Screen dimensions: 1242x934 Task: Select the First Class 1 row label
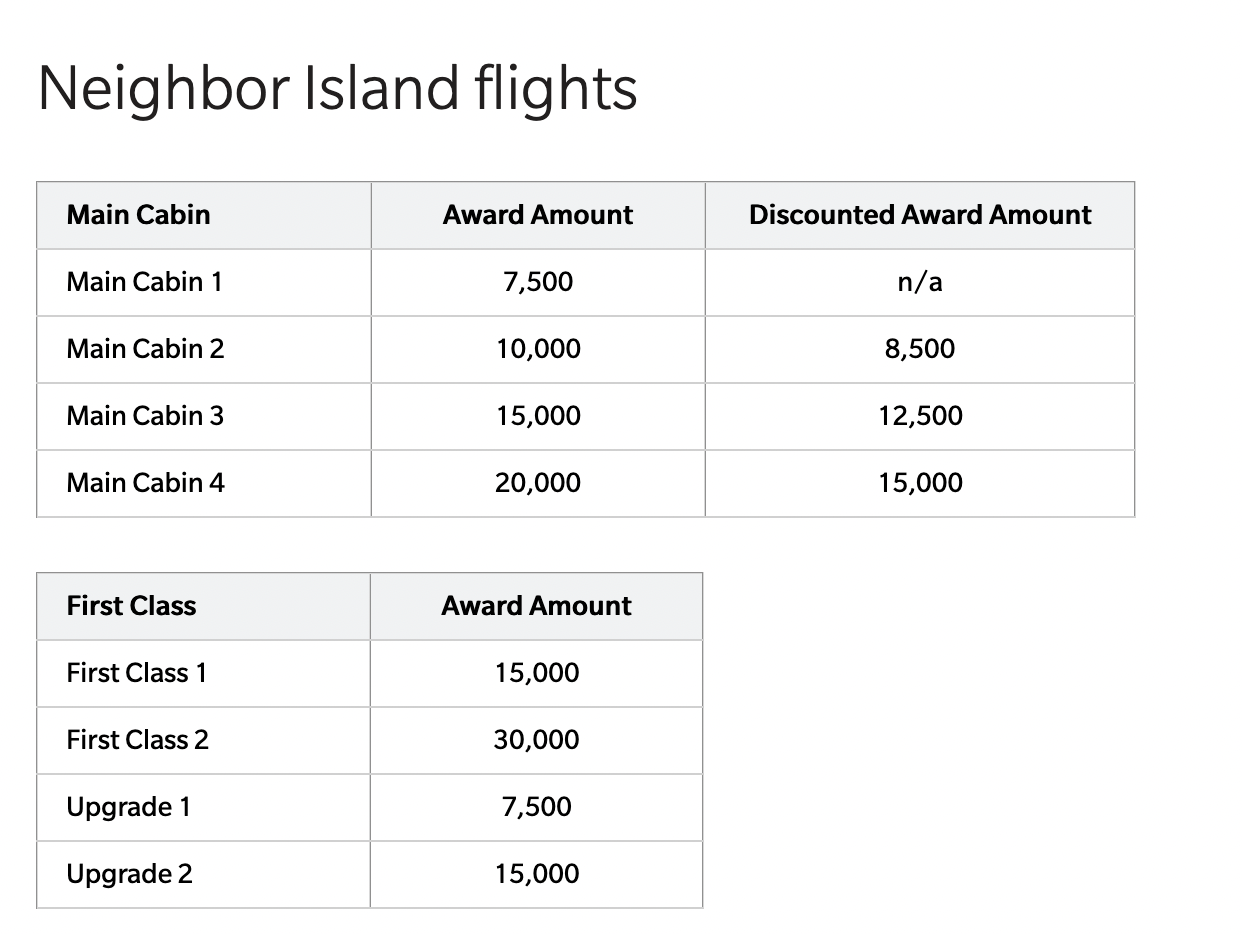[x=136, y=673]
